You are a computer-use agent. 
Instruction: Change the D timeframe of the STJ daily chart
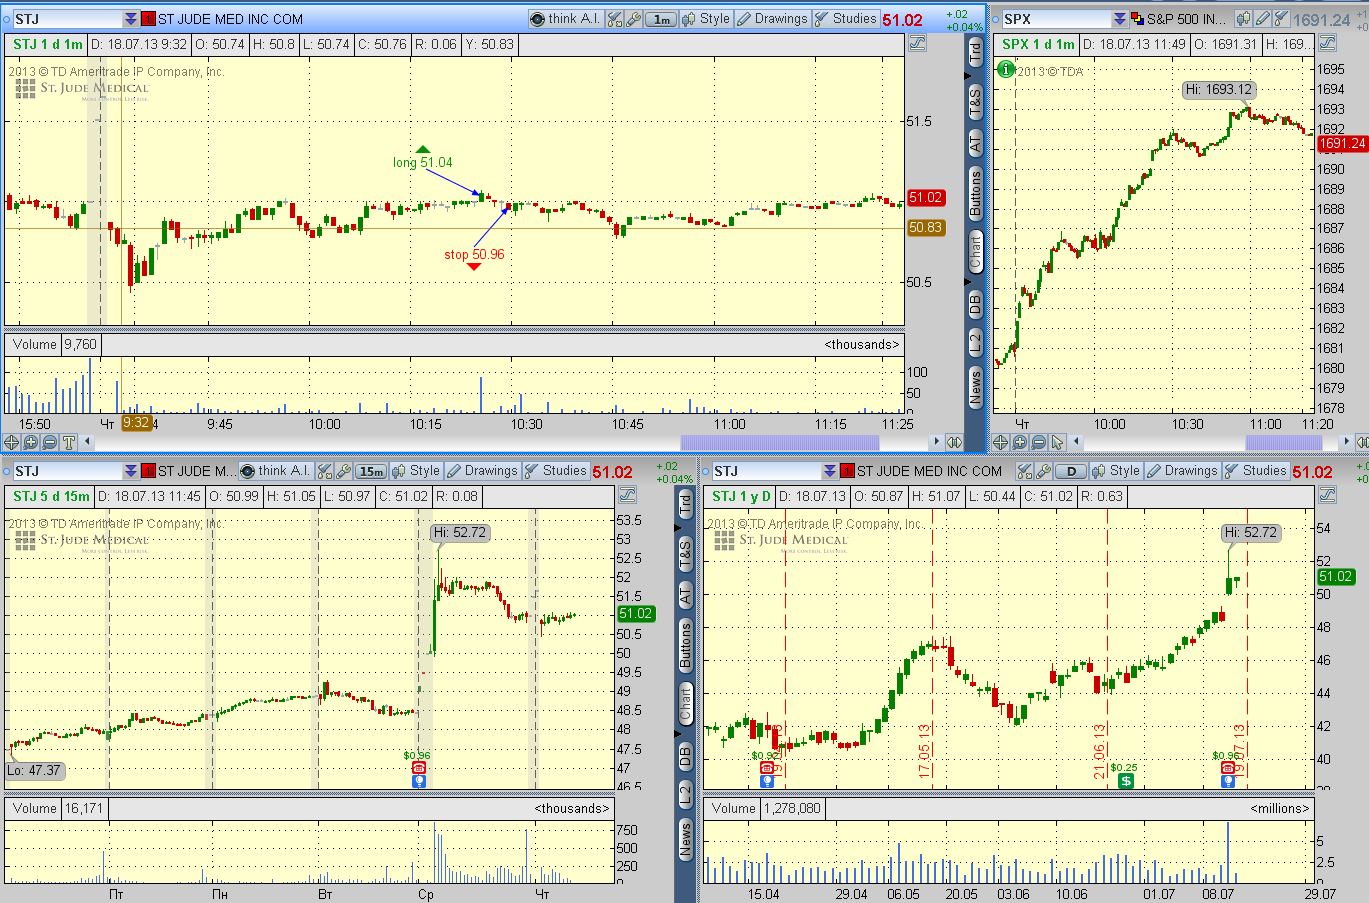pyautogui.click(x=1071, y=471)
